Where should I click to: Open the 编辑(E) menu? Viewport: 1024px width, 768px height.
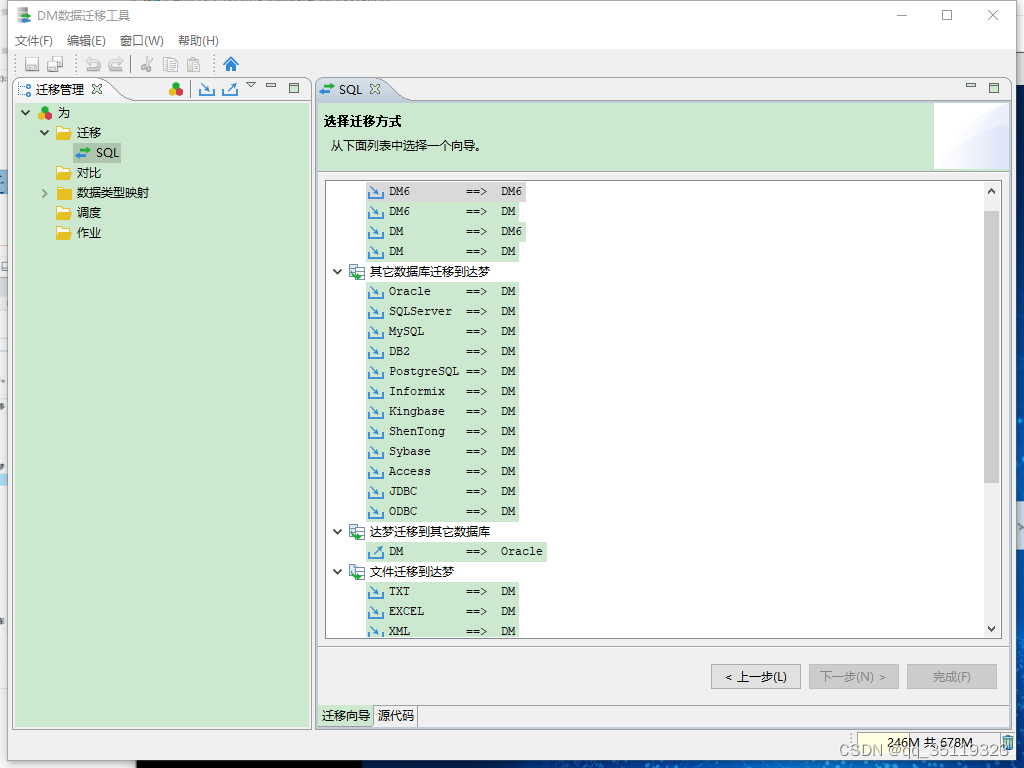[x=86, y=40]
